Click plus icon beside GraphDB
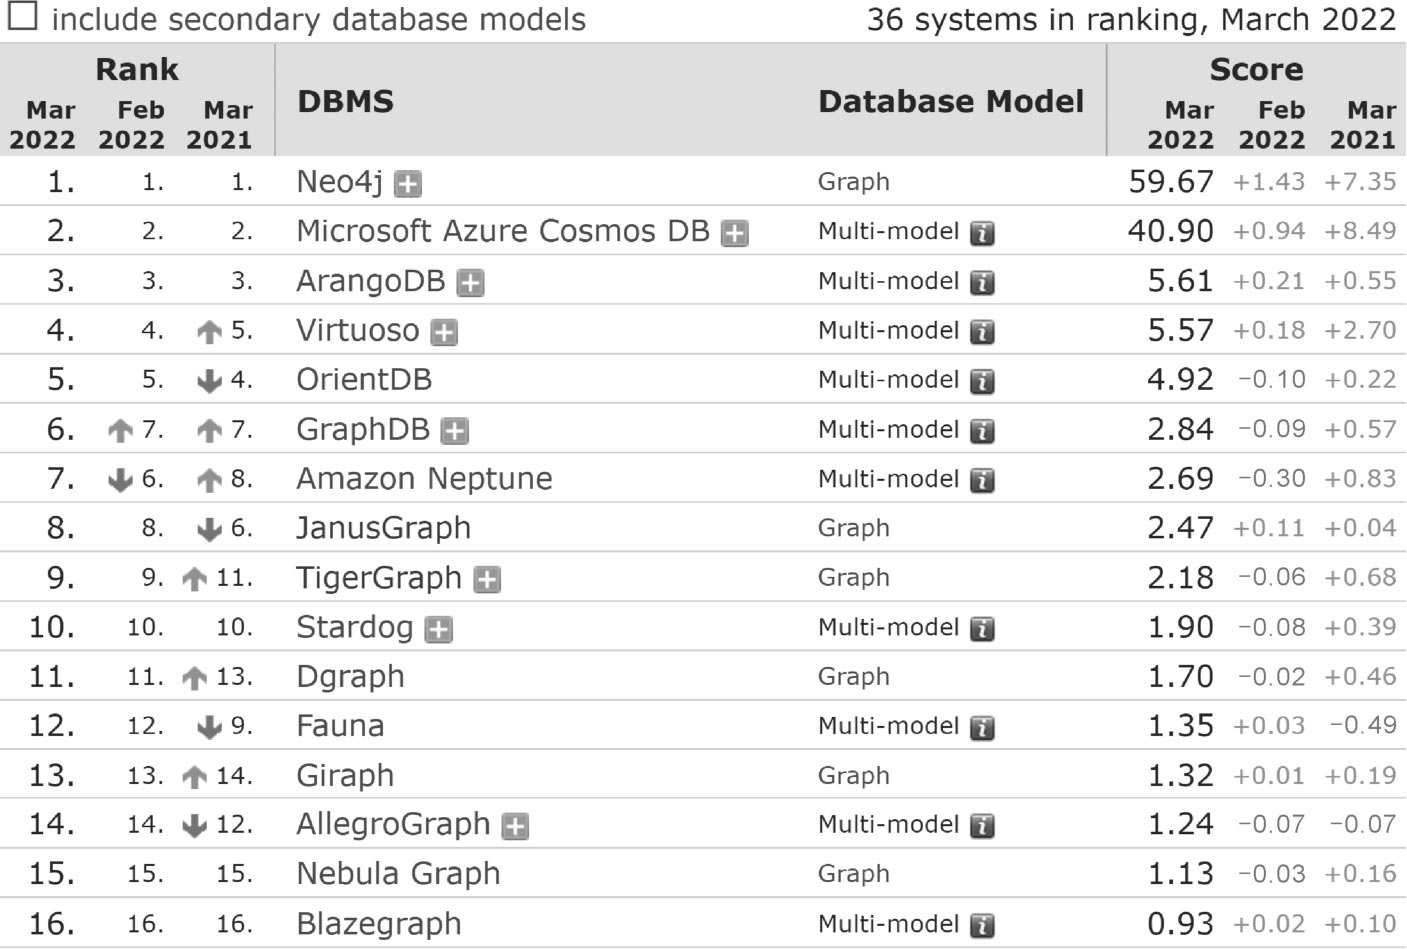This screenshot has width=1407, height=949. [455, 431]
